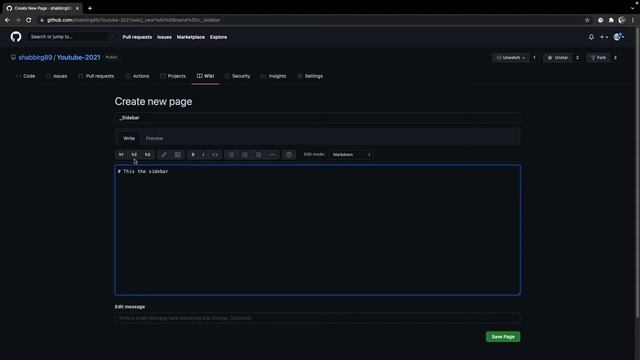Image resolution: width=640 pixels, height=360 pixels.
Task: Click the page title field containing _Sidebar
Action: point(318,118)
